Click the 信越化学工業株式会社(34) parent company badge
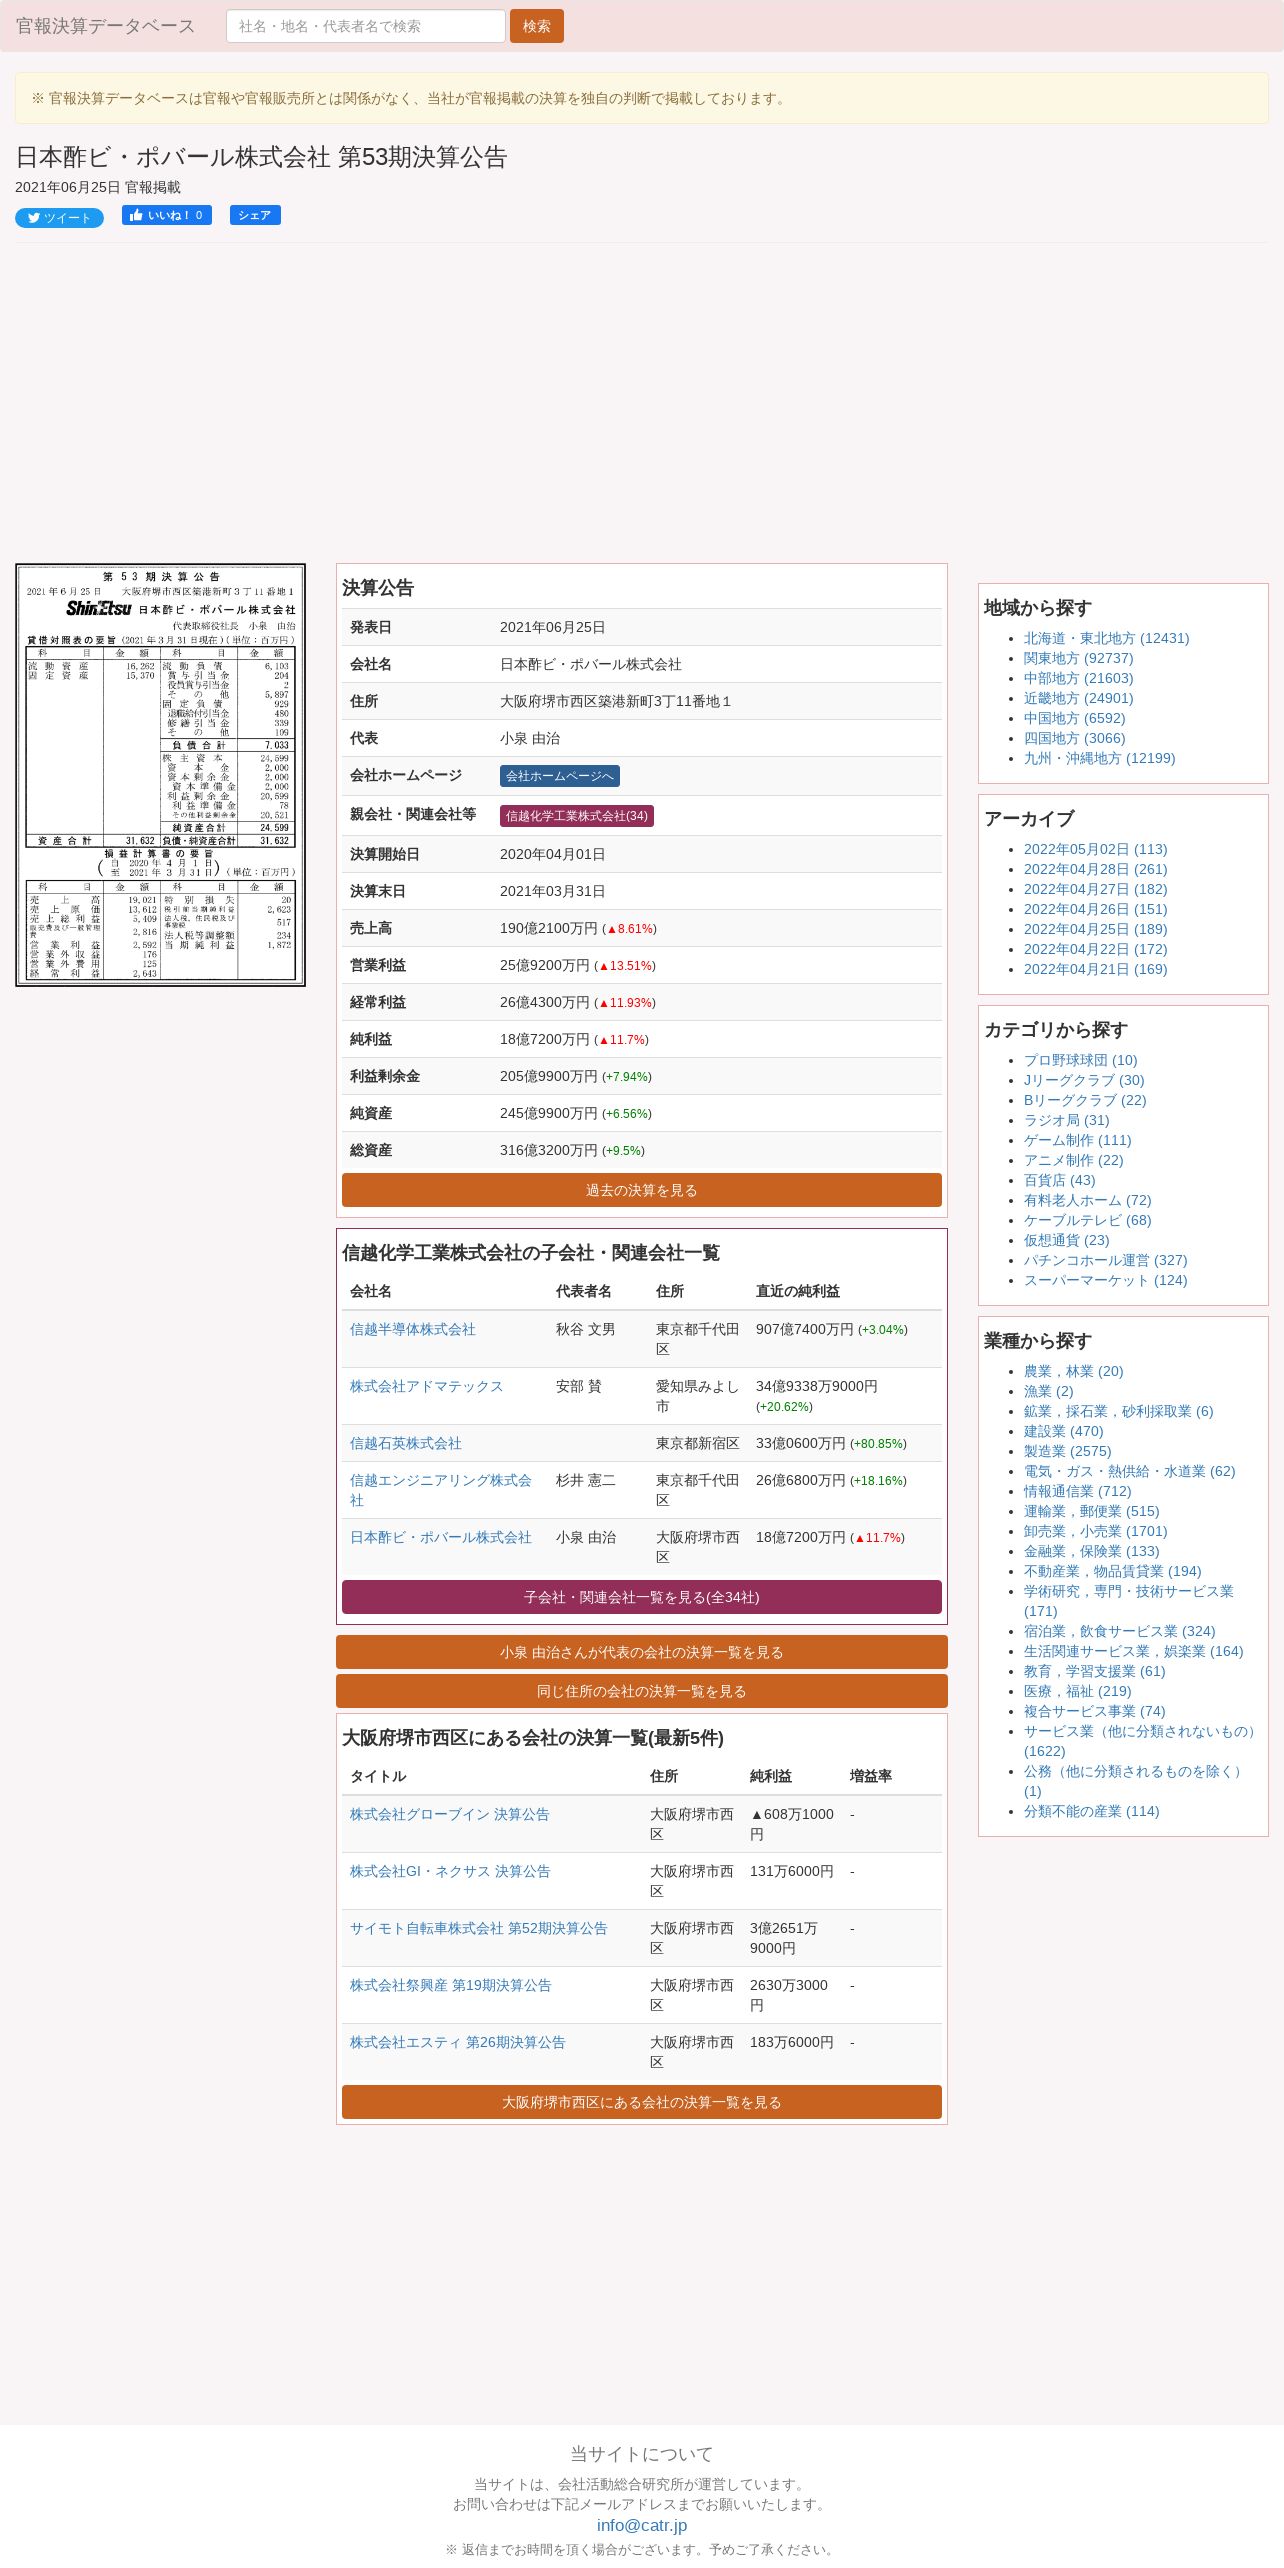 [577, 816]
